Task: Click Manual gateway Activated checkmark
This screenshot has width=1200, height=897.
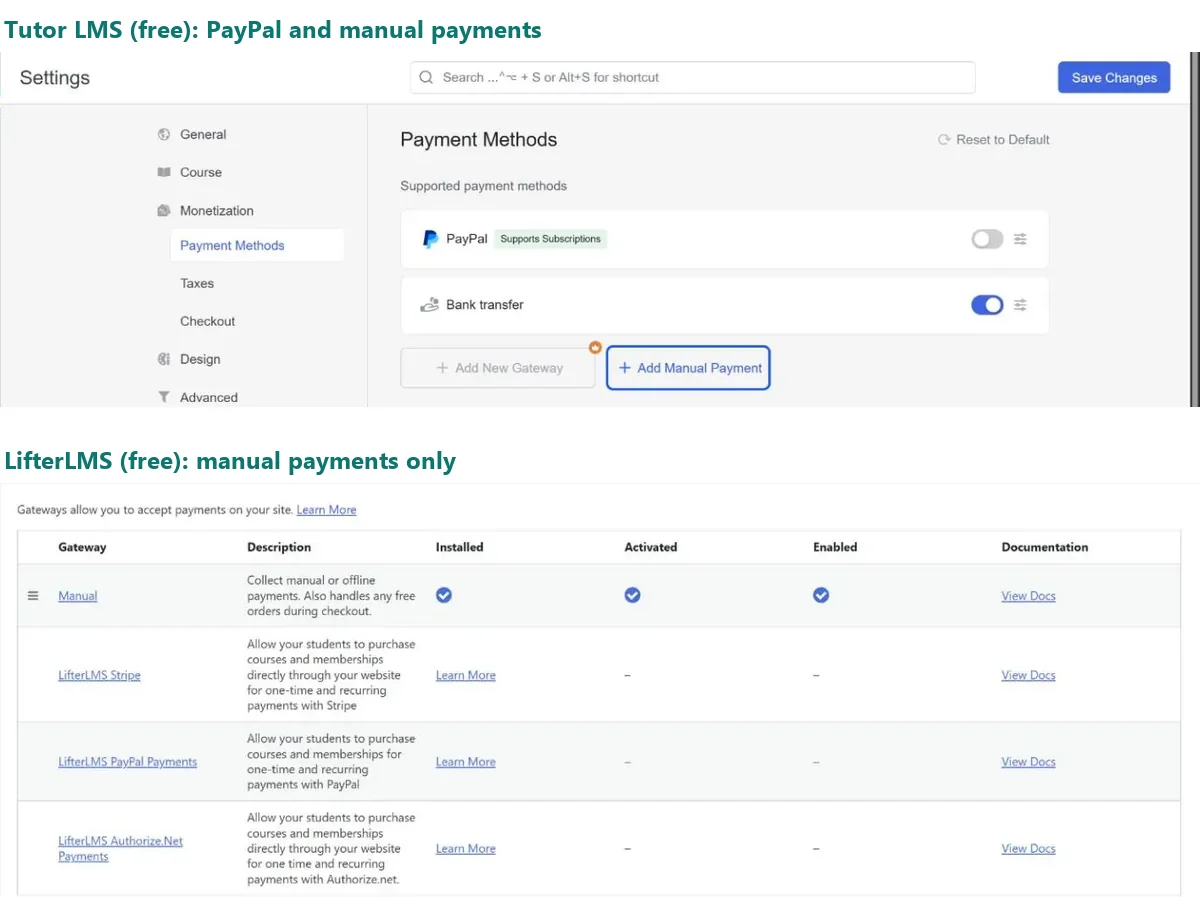Action: click(x=632, y=595)
